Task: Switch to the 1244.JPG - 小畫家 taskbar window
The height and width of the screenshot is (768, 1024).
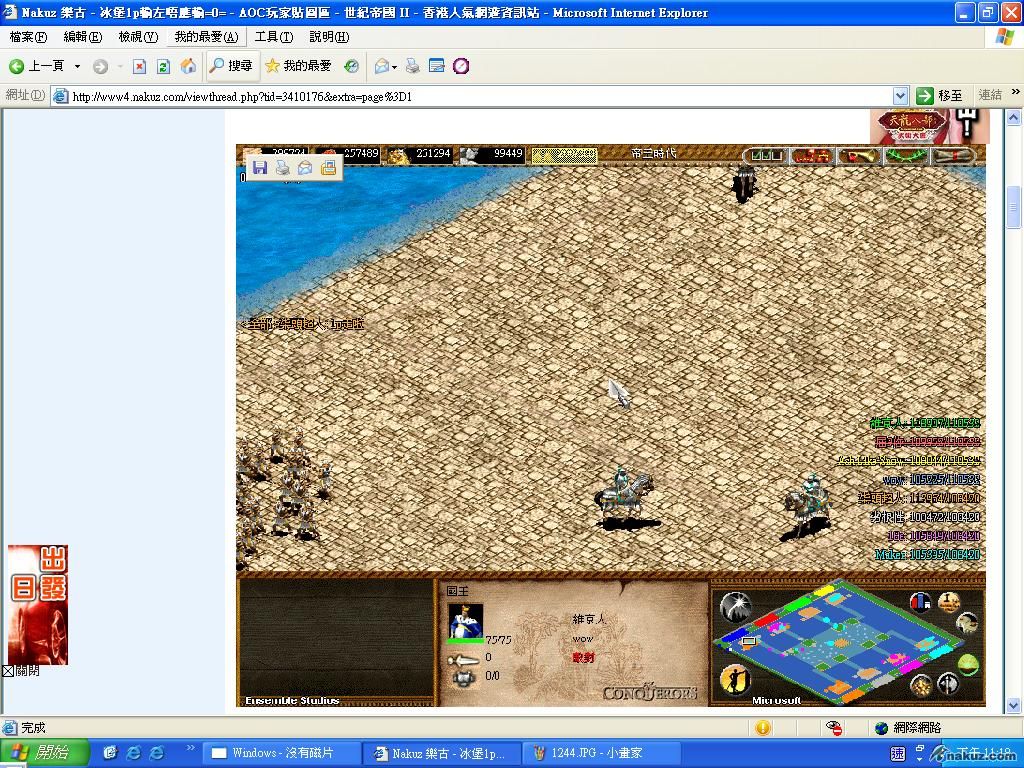Action: coord(601,753)
